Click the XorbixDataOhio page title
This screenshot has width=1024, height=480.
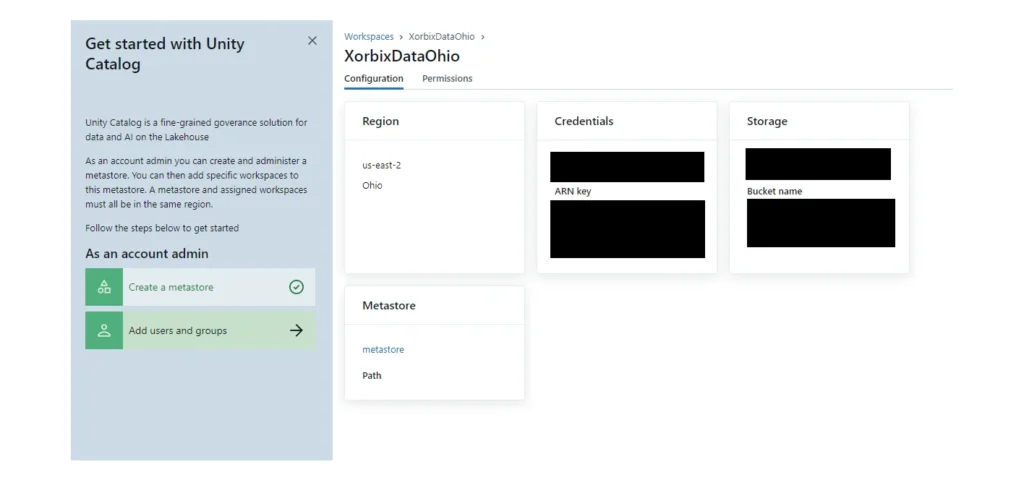click(402, 56)
